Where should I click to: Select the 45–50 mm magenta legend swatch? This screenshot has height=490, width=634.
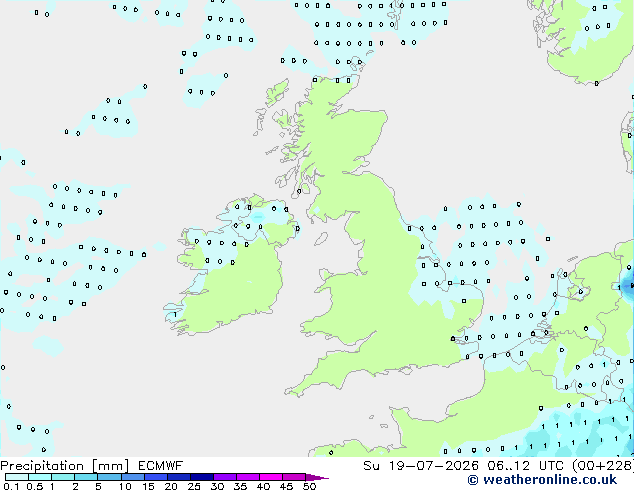[294, 477]
